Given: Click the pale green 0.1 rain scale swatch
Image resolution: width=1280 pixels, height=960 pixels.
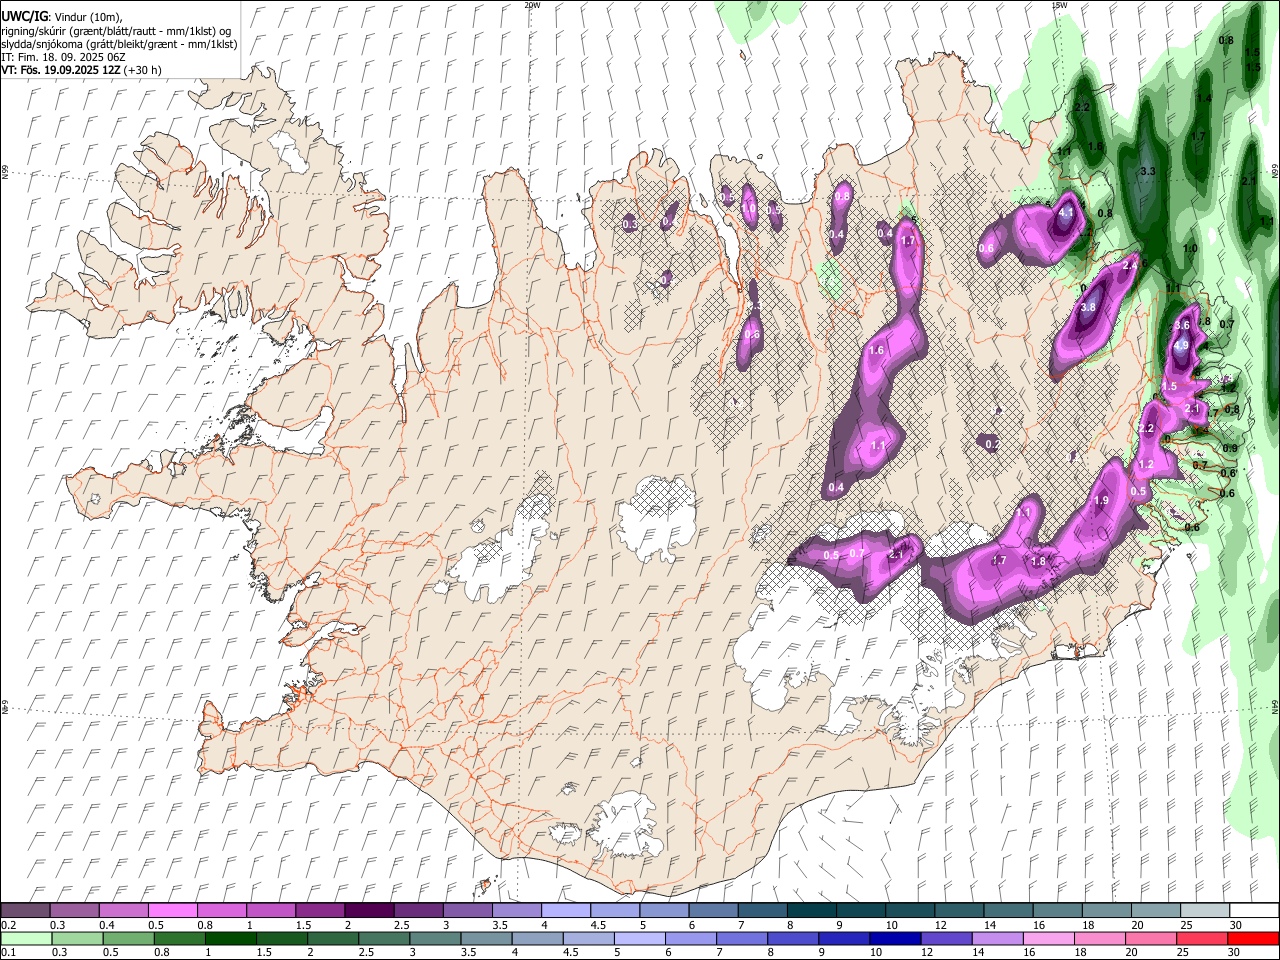Looking at the screenshot, I should pos(26,938).
